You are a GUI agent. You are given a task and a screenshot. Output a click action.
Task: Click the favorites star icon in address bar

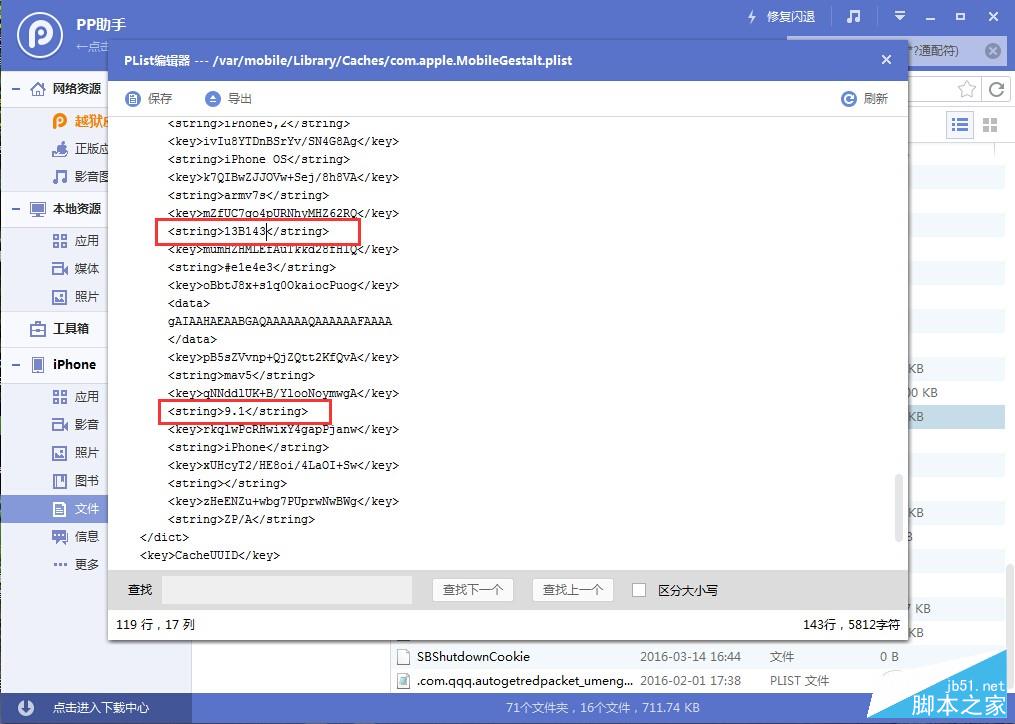point(966,89)
